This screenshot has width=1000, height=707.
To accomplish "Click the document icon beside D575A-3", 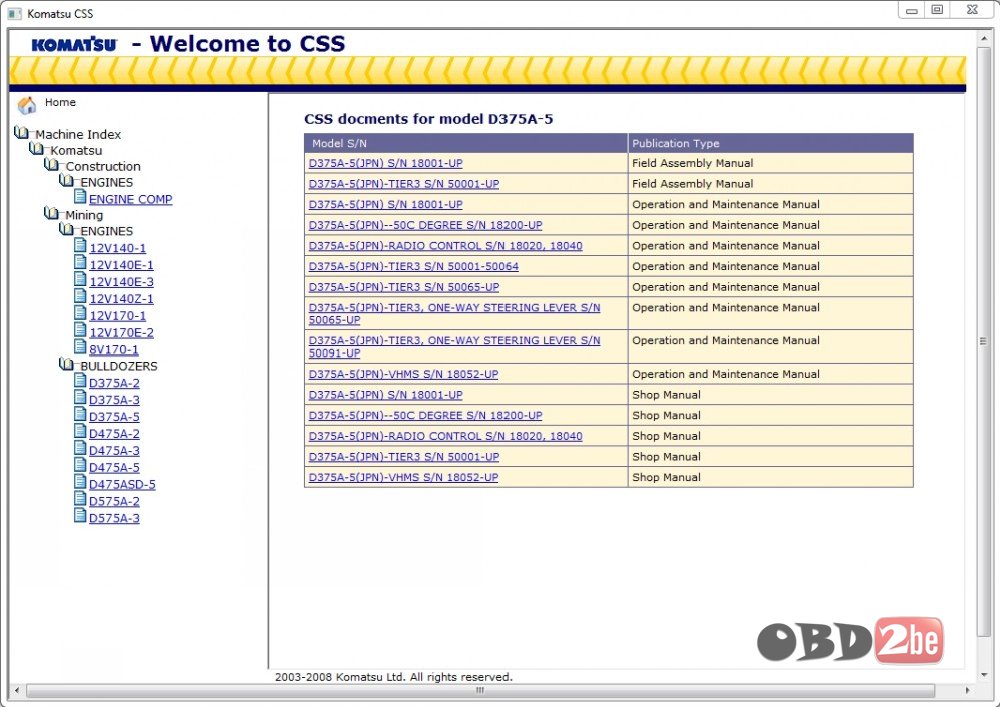I will click(x=80, y=515).
